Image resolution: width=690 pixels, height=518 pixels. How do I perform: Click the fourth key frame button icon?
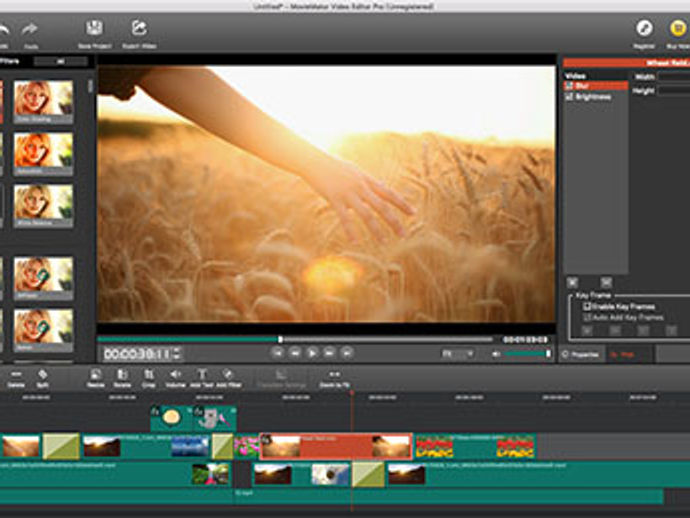(x=671, y=330)
